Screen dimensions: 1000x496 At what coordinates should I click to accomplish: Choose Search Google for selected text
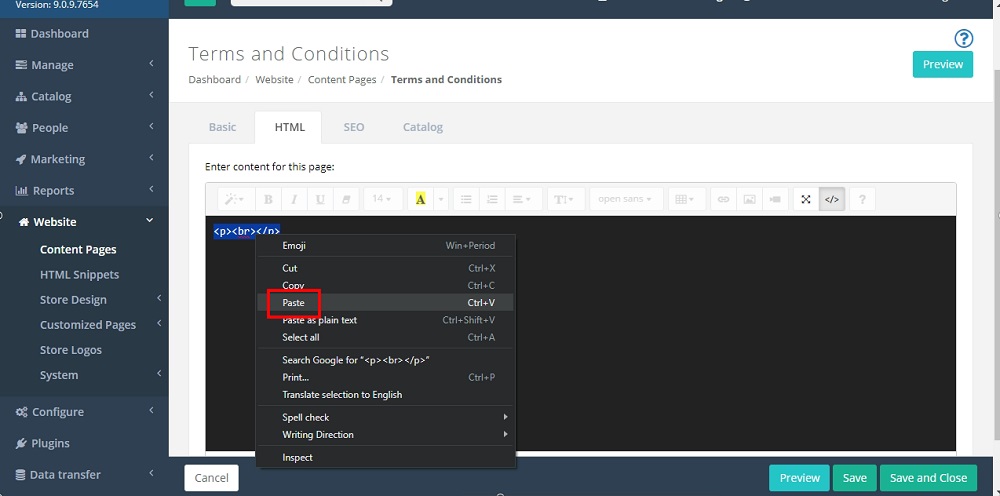tap(386, 360)
